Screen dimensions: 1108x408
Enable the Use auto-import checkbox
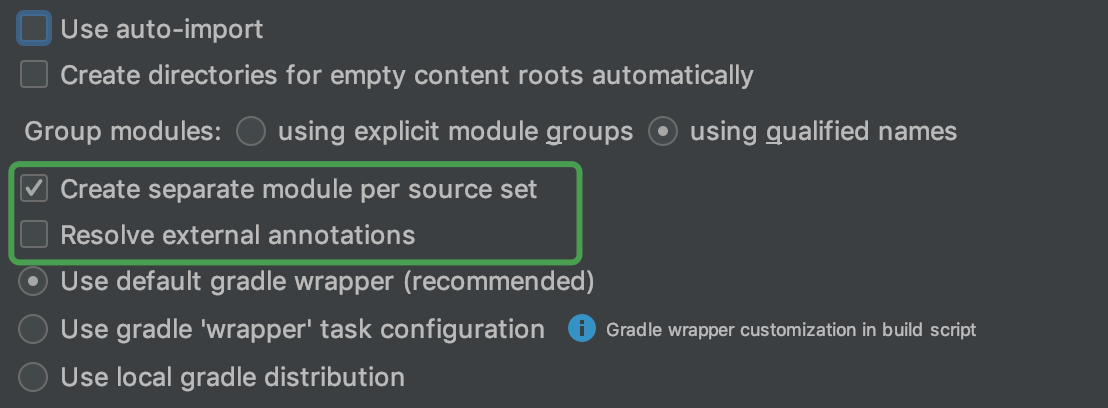34,28
